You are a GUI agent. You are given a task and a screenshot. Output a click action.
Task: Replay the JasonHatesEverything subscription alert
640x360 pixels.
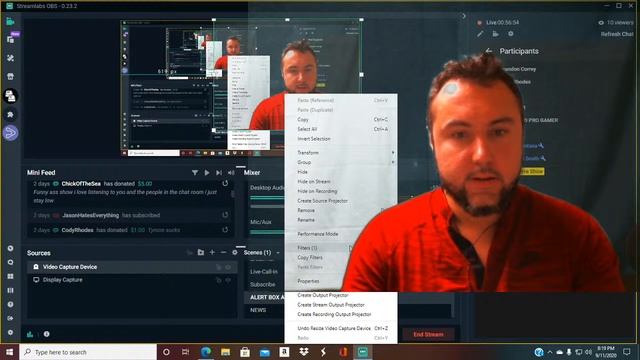pyautogui.click(x=225, y=215)
